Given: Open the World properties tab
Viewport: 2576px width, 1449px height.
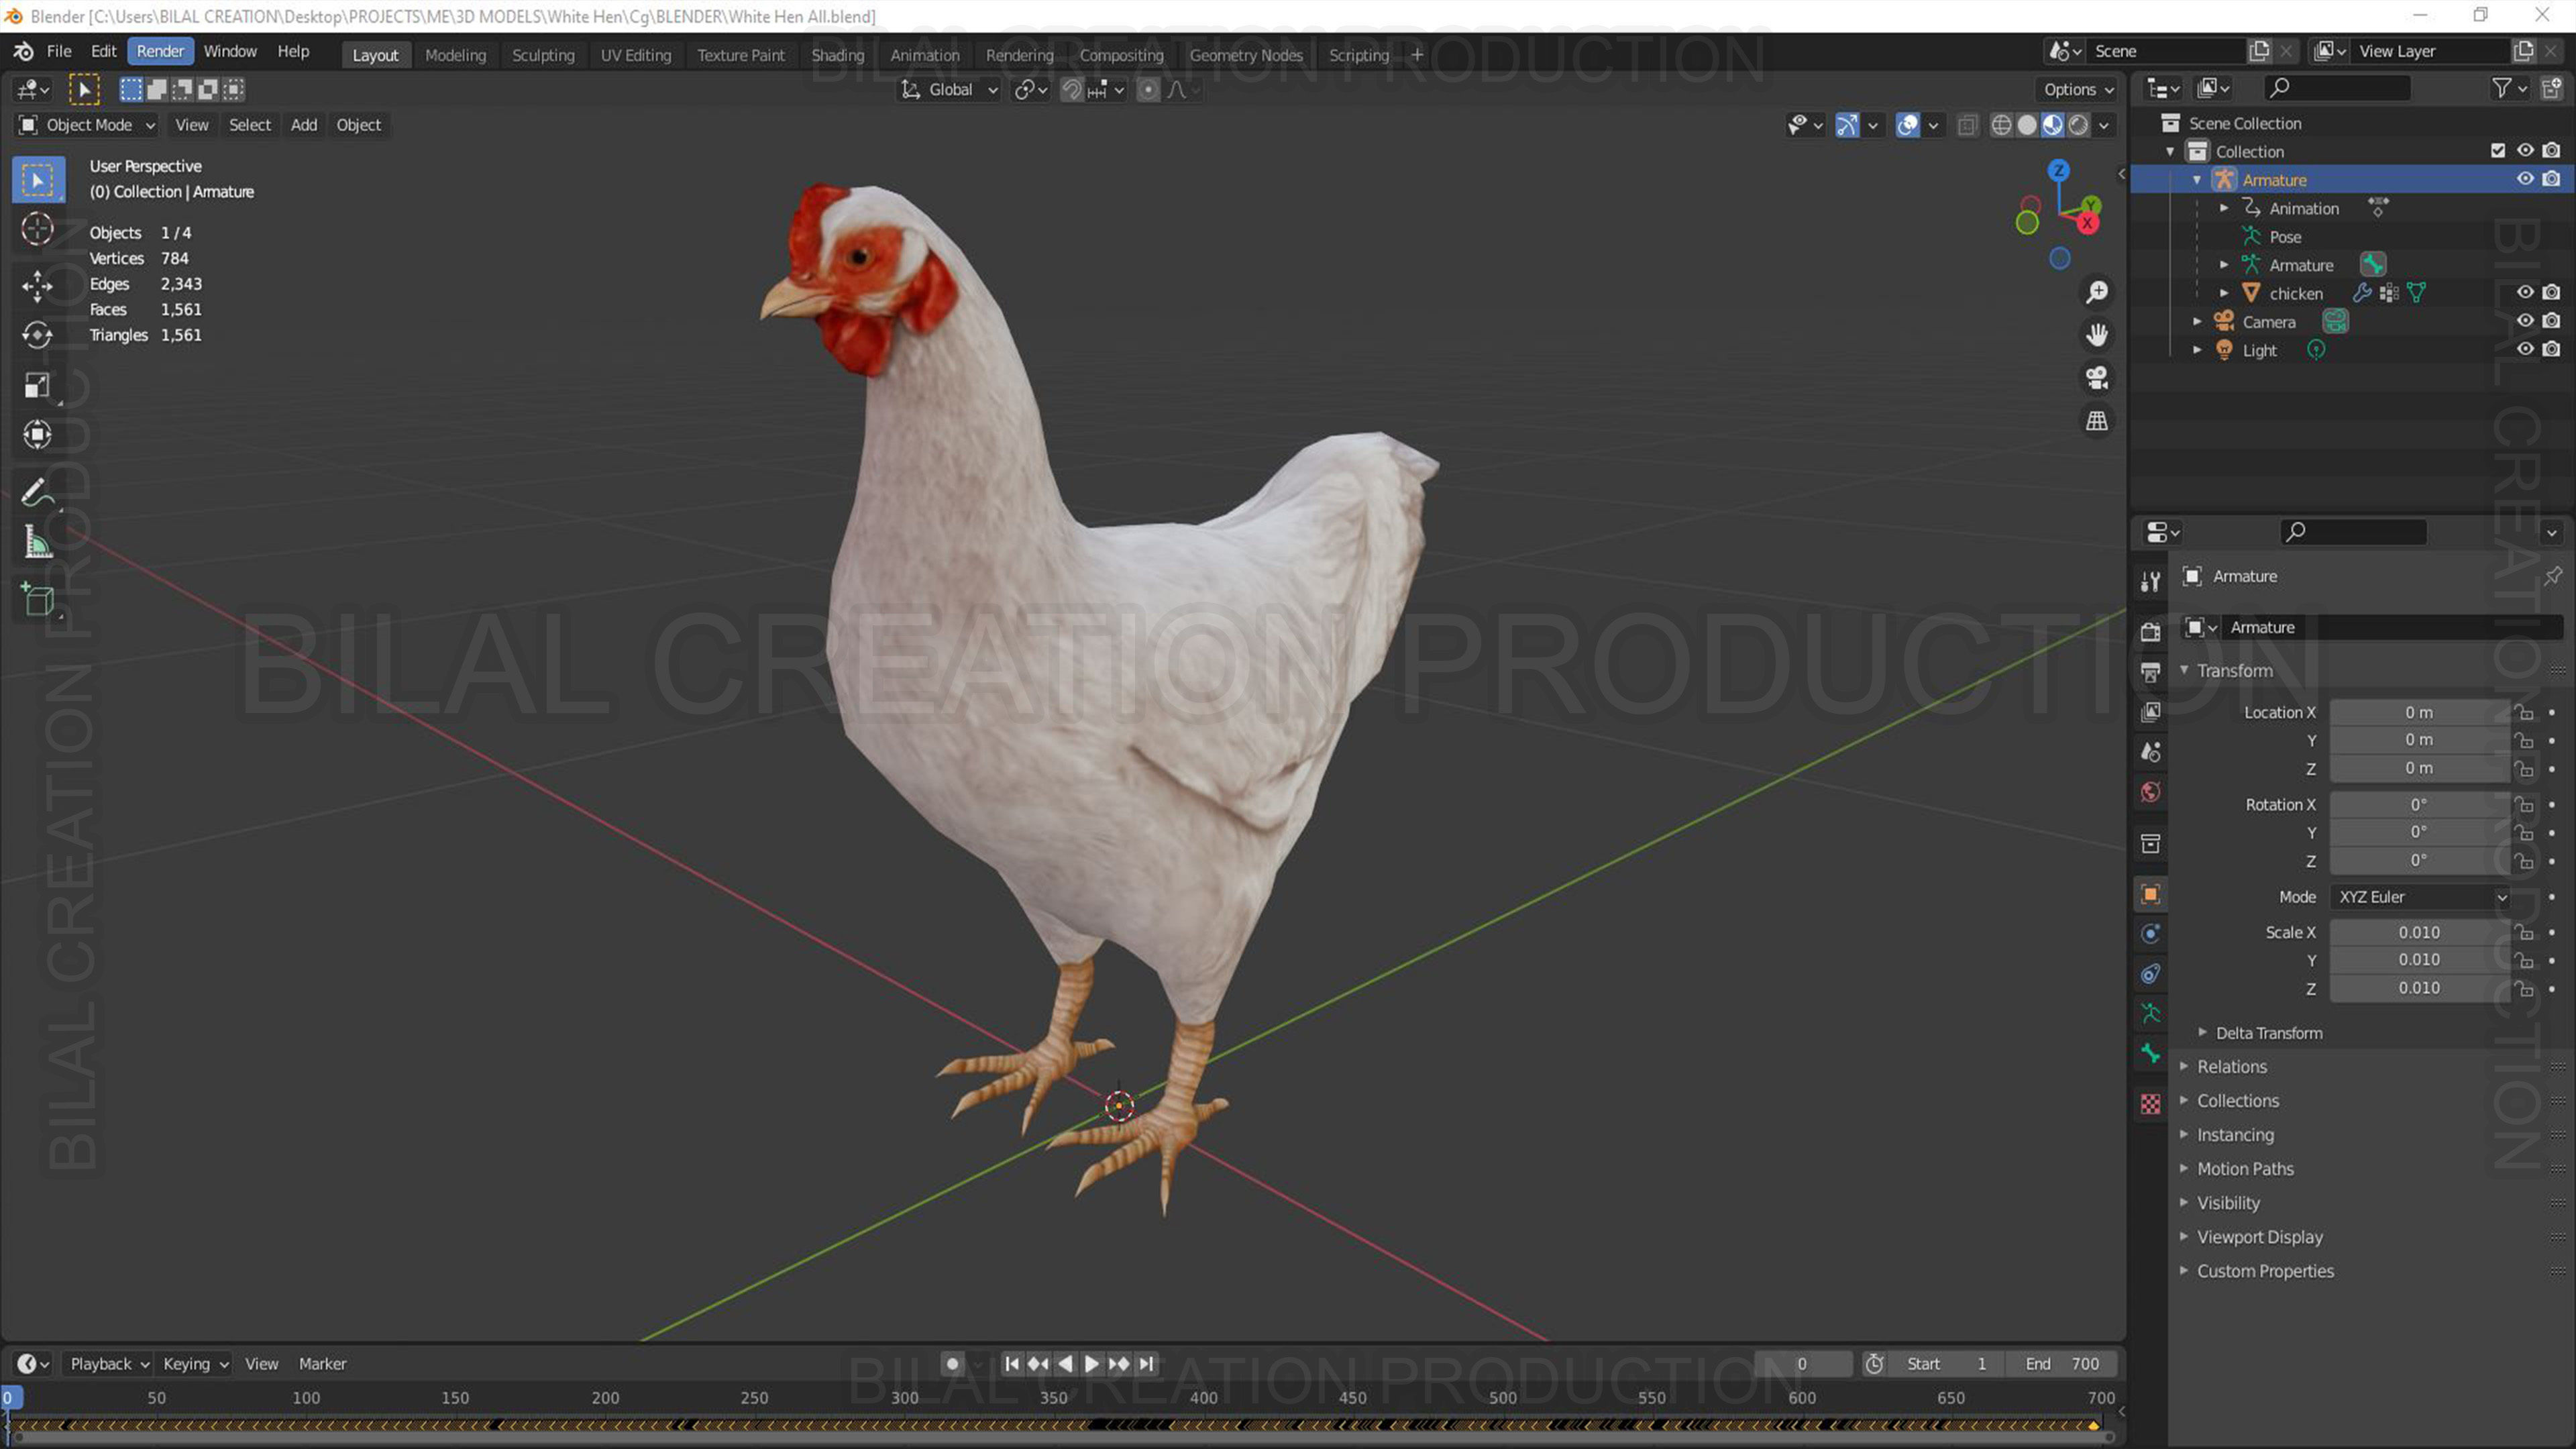Looking at the screenshot, I should click(x=2150, y=792).
